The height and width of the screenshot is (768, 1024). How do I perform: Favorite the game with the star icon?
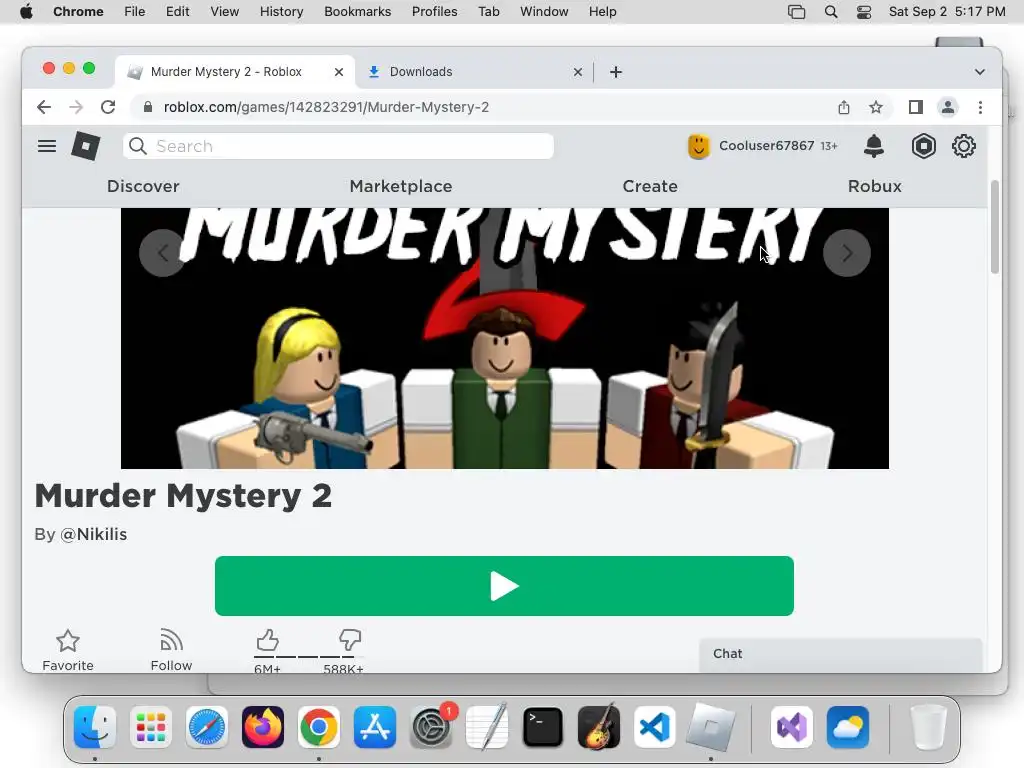click(x=68, y=641)
